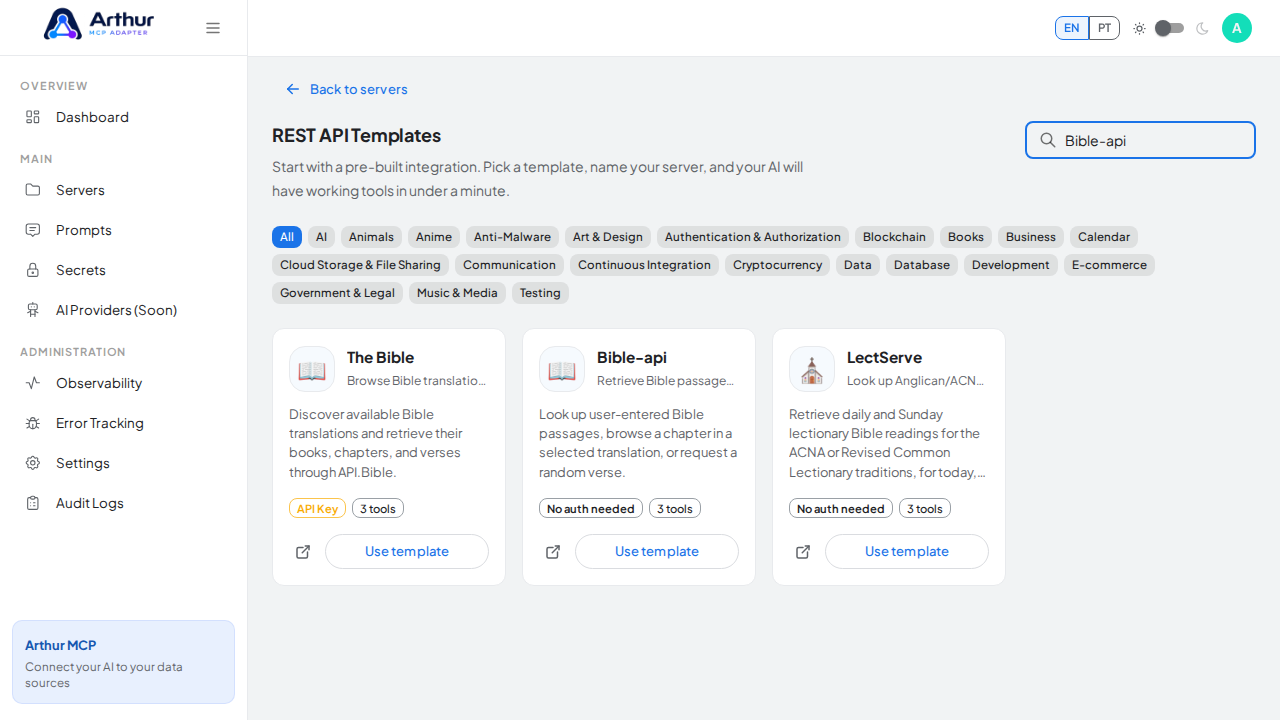Filter templates by AI category
The width and height of the screenshot is (1280, 720).
(321, 237)
